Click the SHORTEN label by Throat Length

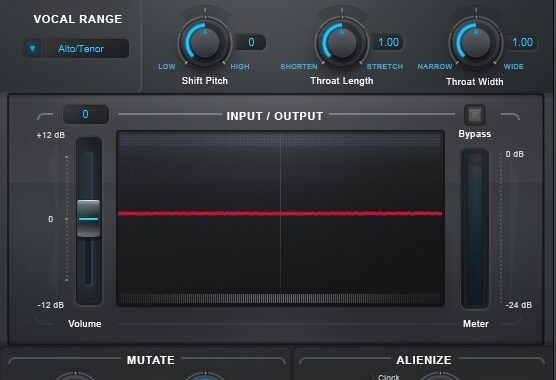pos(299,67)
